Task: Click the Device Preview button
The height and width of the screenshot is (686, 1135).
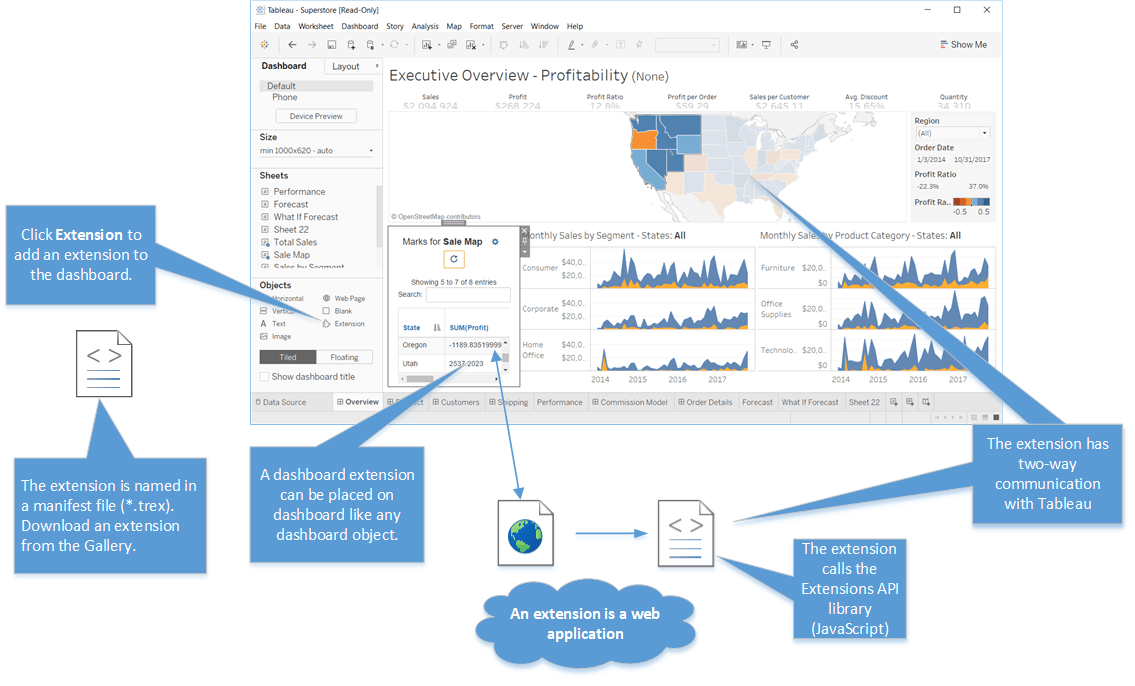Action: [317, 115]
